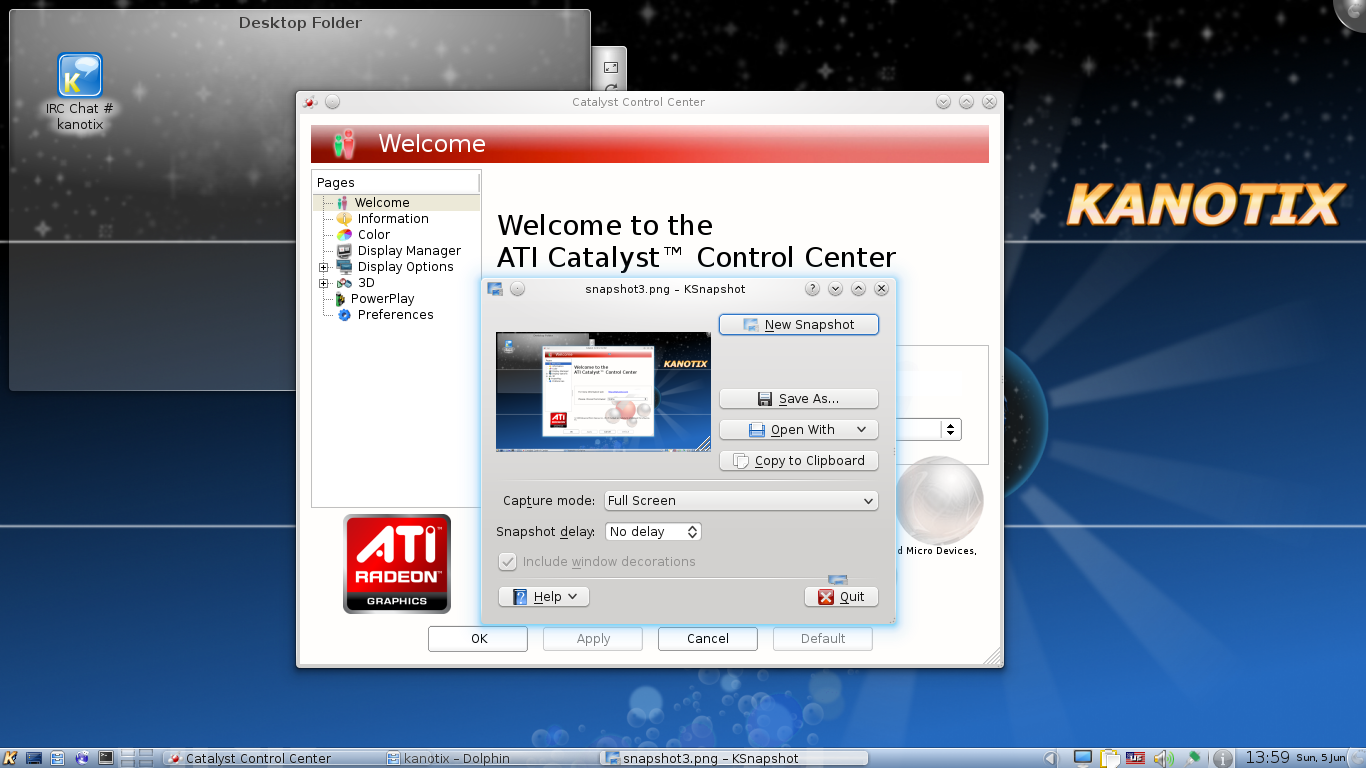The height and width of the screenshot is (768, 1366).
Task: Click the snapshot preview thumbnail
Action: 603,392
